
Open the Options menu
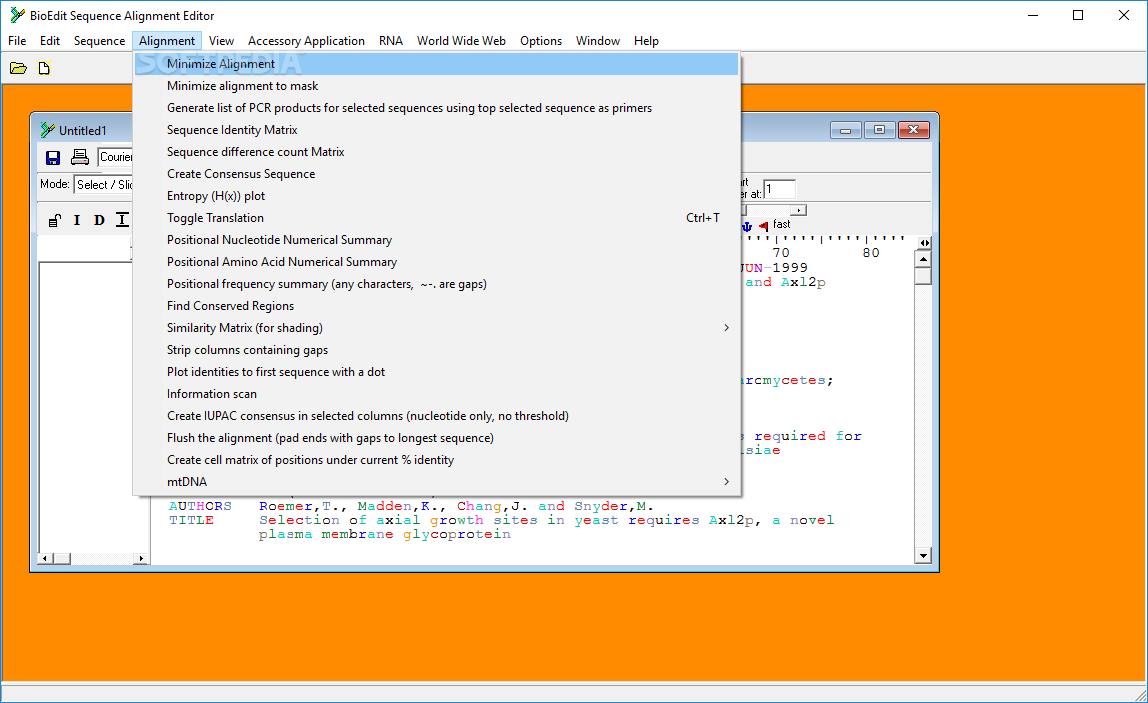[x=541, y=41]
